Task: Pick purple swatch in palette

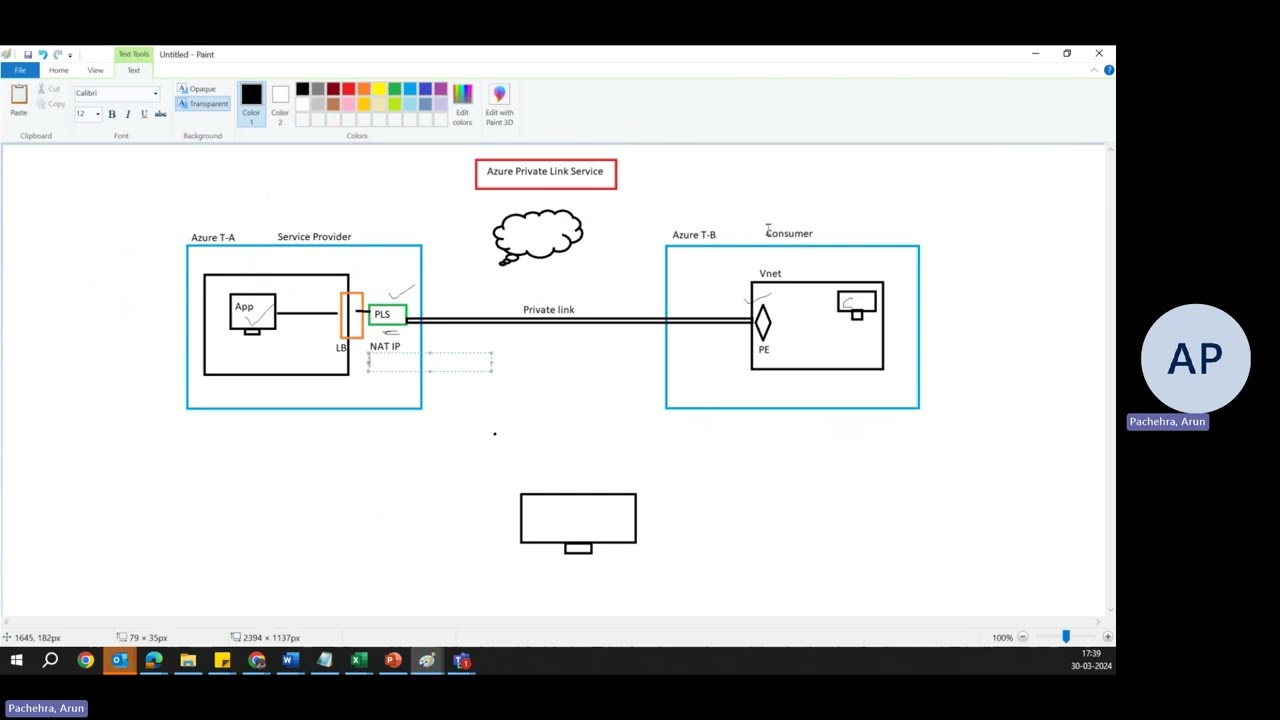Action: point(440,89)
